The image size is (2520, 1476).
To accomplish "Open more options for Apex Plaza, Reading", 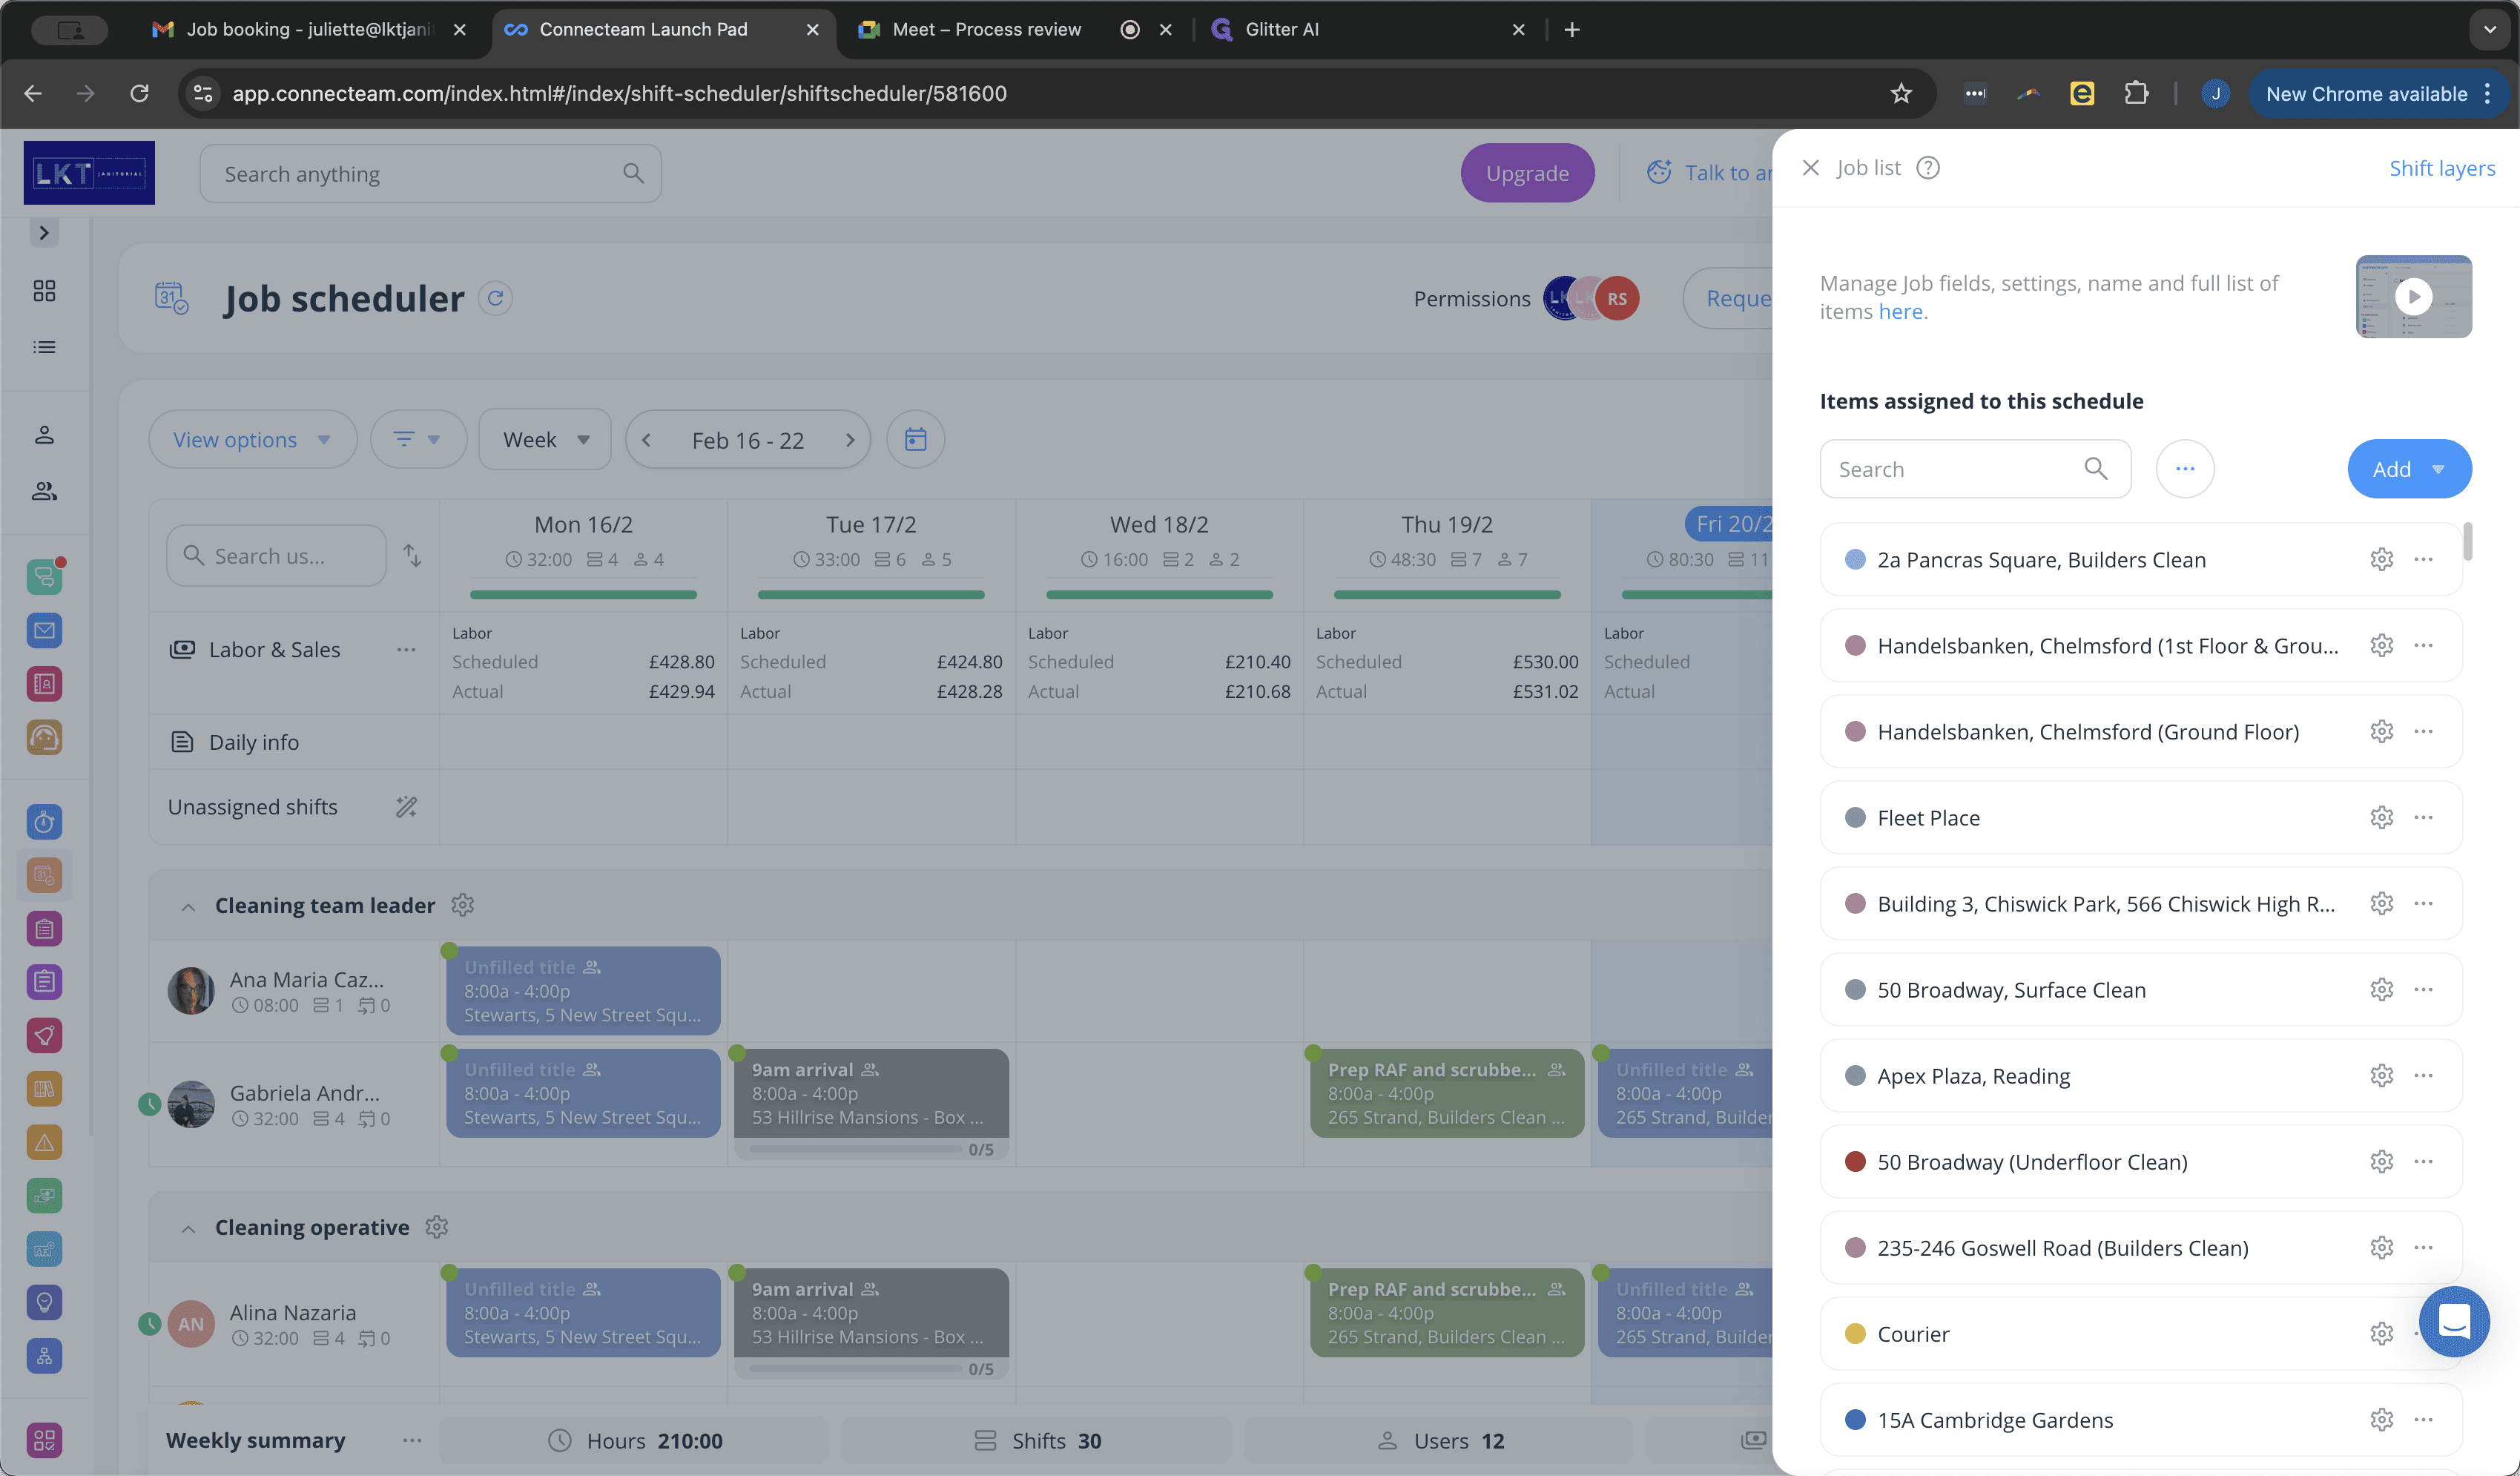I will point(2423,1075).
